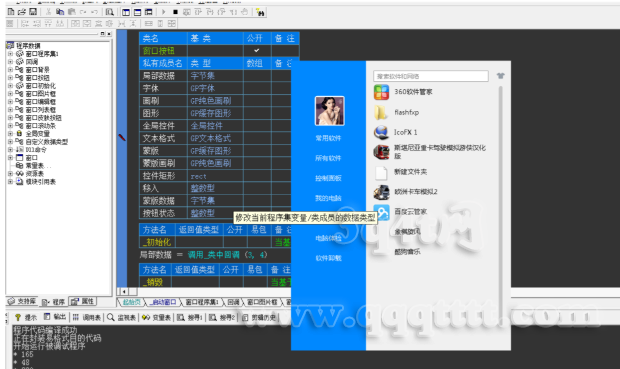Screen dimensions: 620x369
Task: Select 自定义数据类型 in the program tree
Action: [x=47, y=142]
